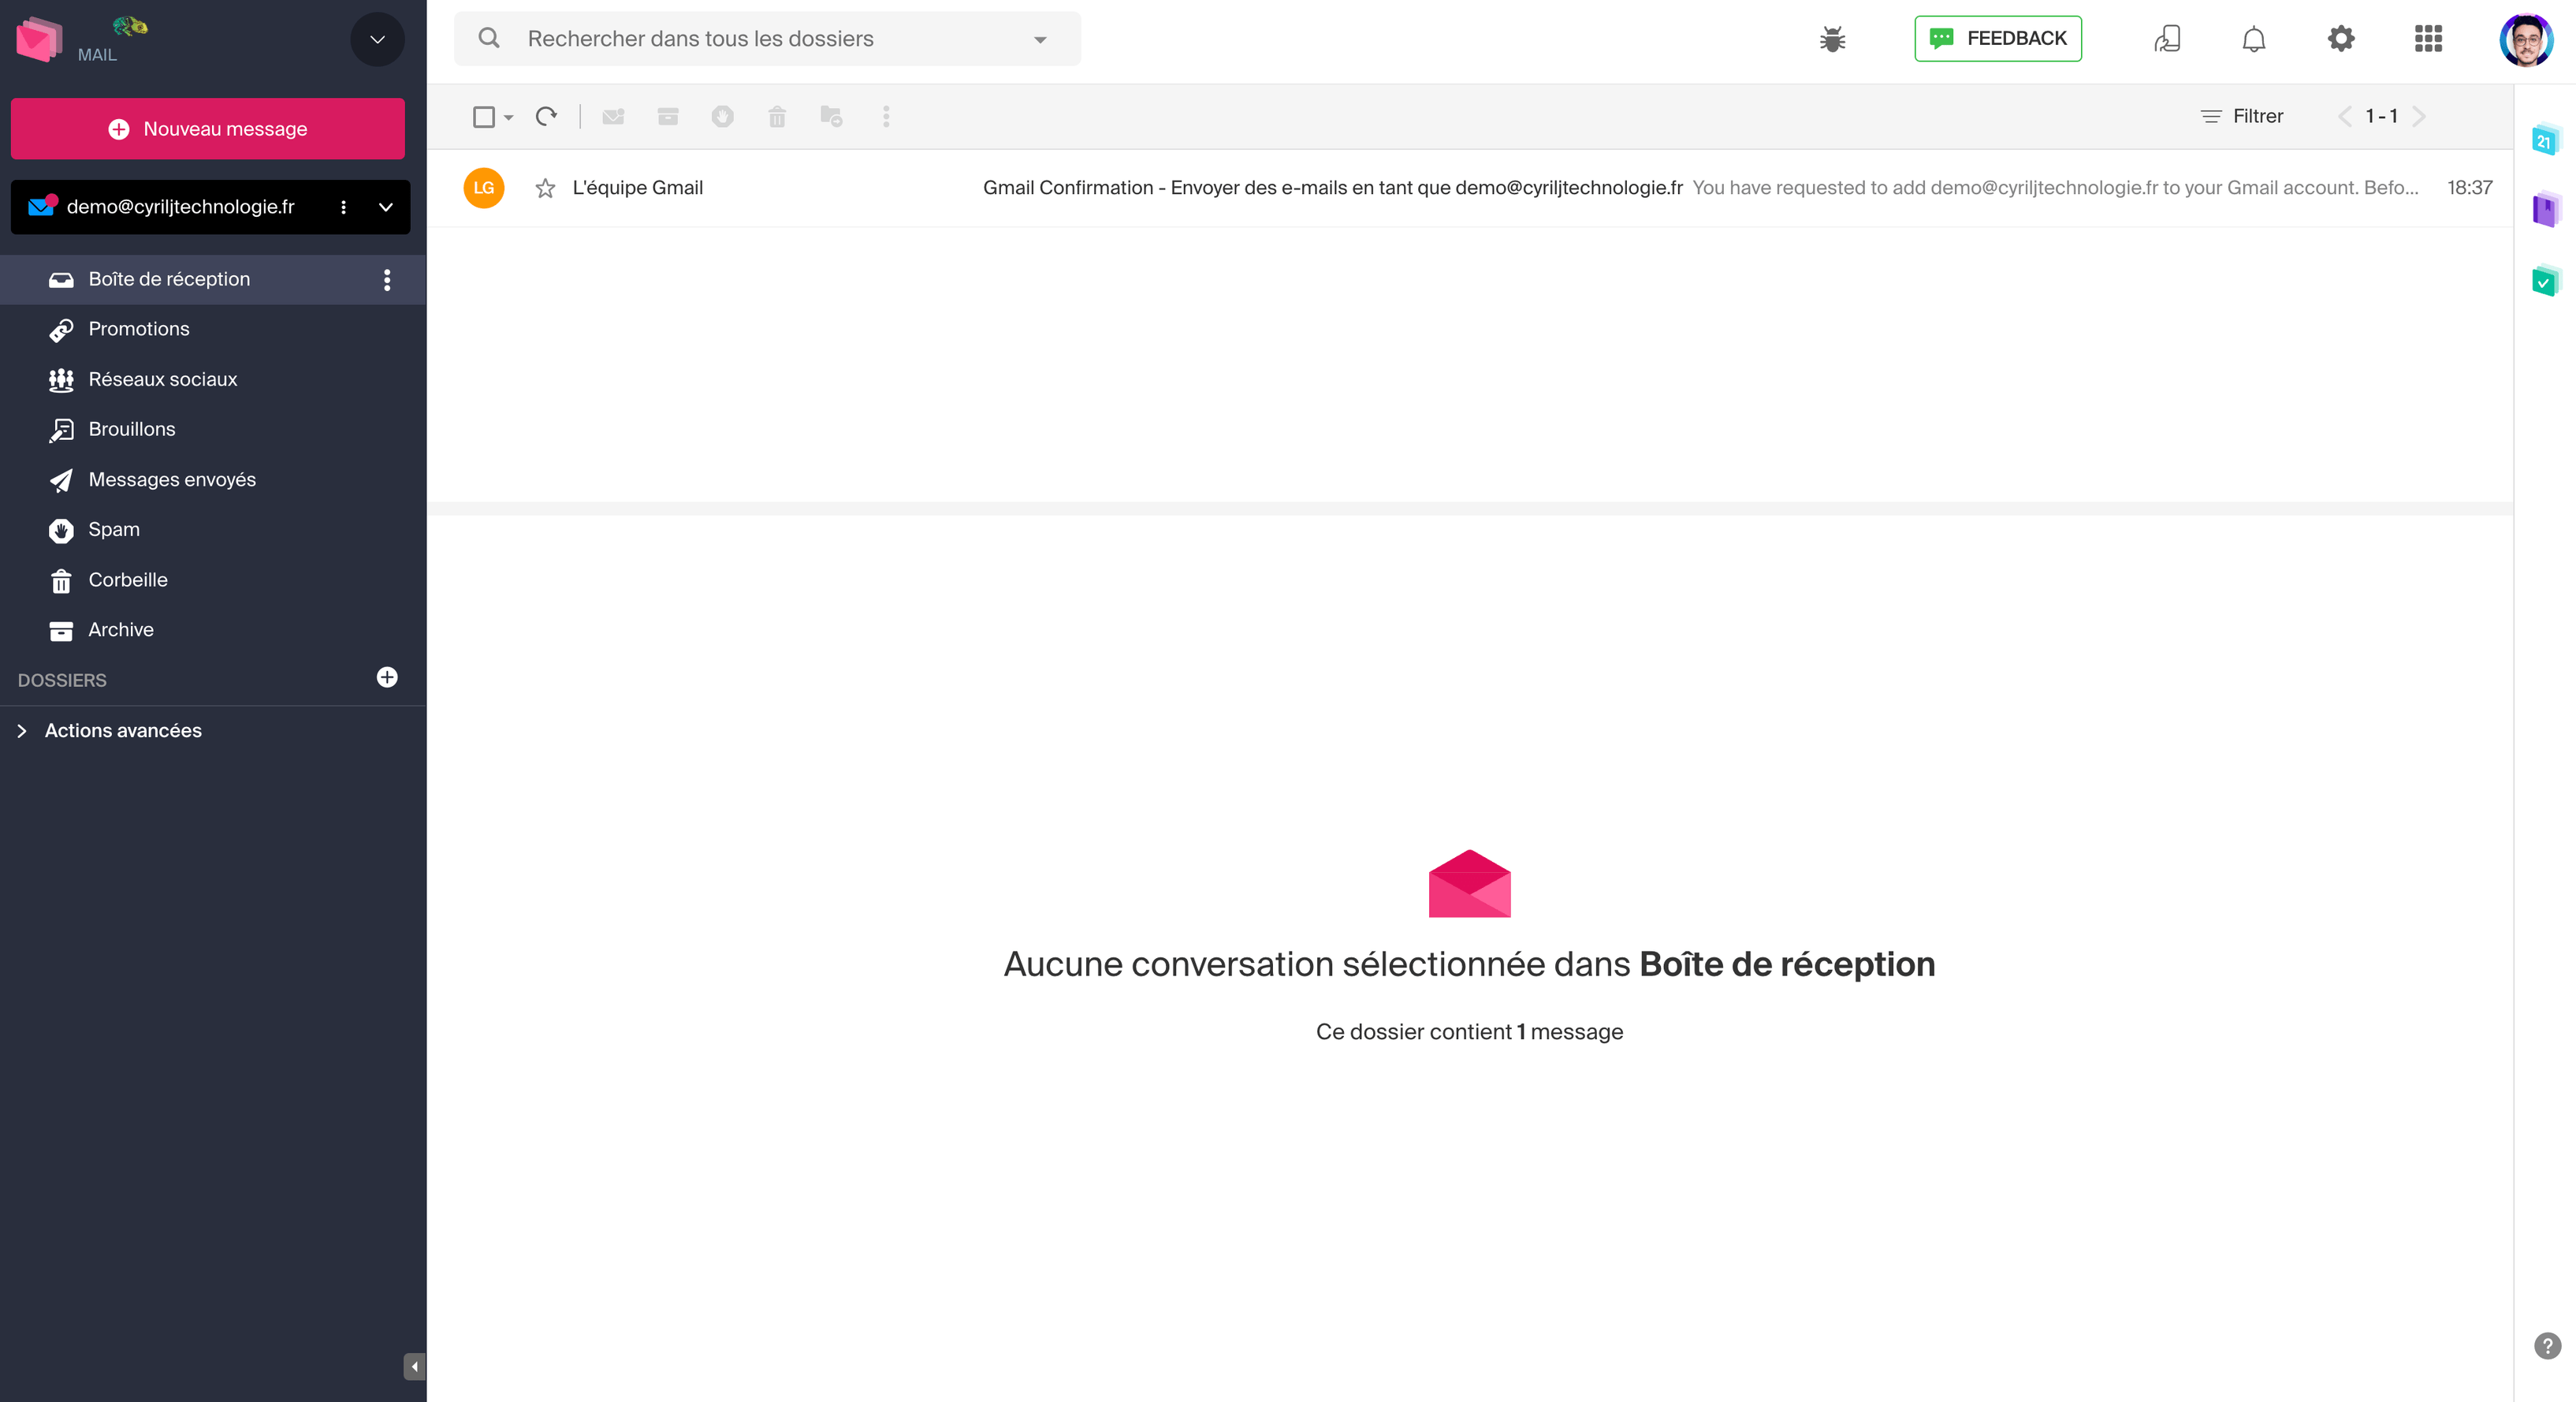Go to the Spam folder
This screenshot has height=1402, width=2576.
pos(114,529)
